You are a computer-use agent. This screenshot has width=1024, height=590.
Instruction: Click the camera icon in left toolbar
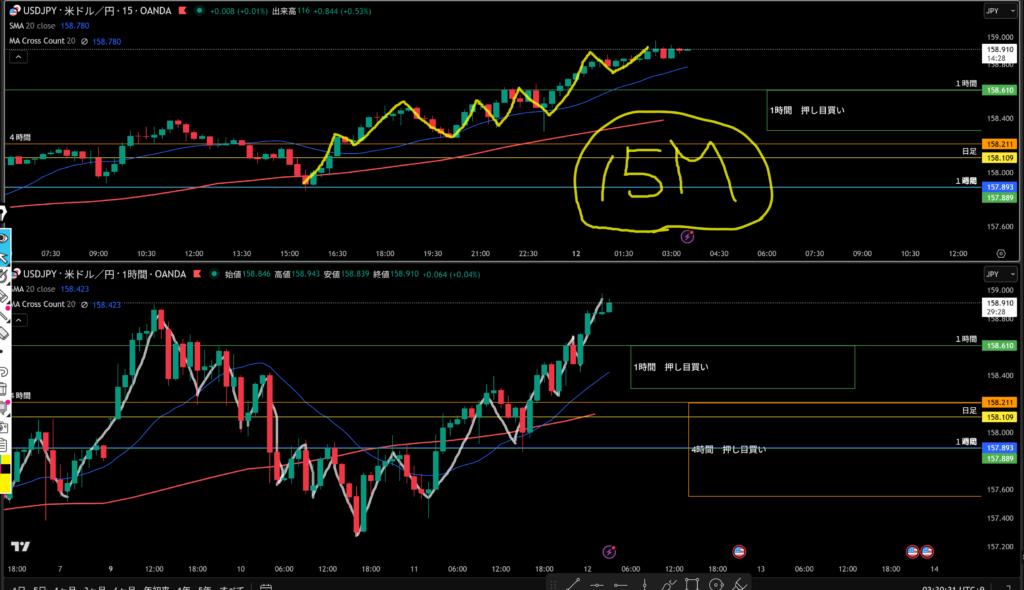pyautogui.click(x=4, y=426)
